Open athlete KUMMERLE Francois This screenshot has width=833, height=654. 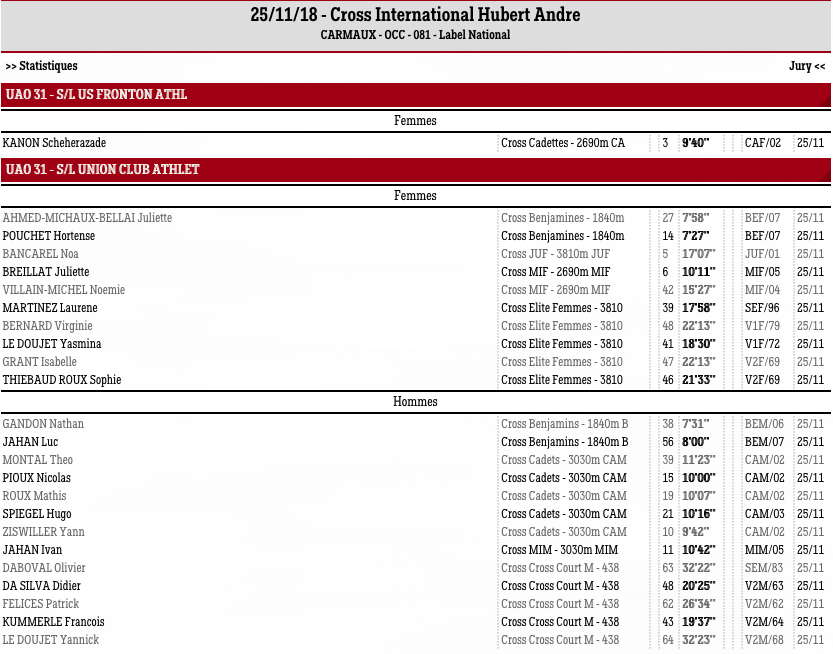coord(54,623)
